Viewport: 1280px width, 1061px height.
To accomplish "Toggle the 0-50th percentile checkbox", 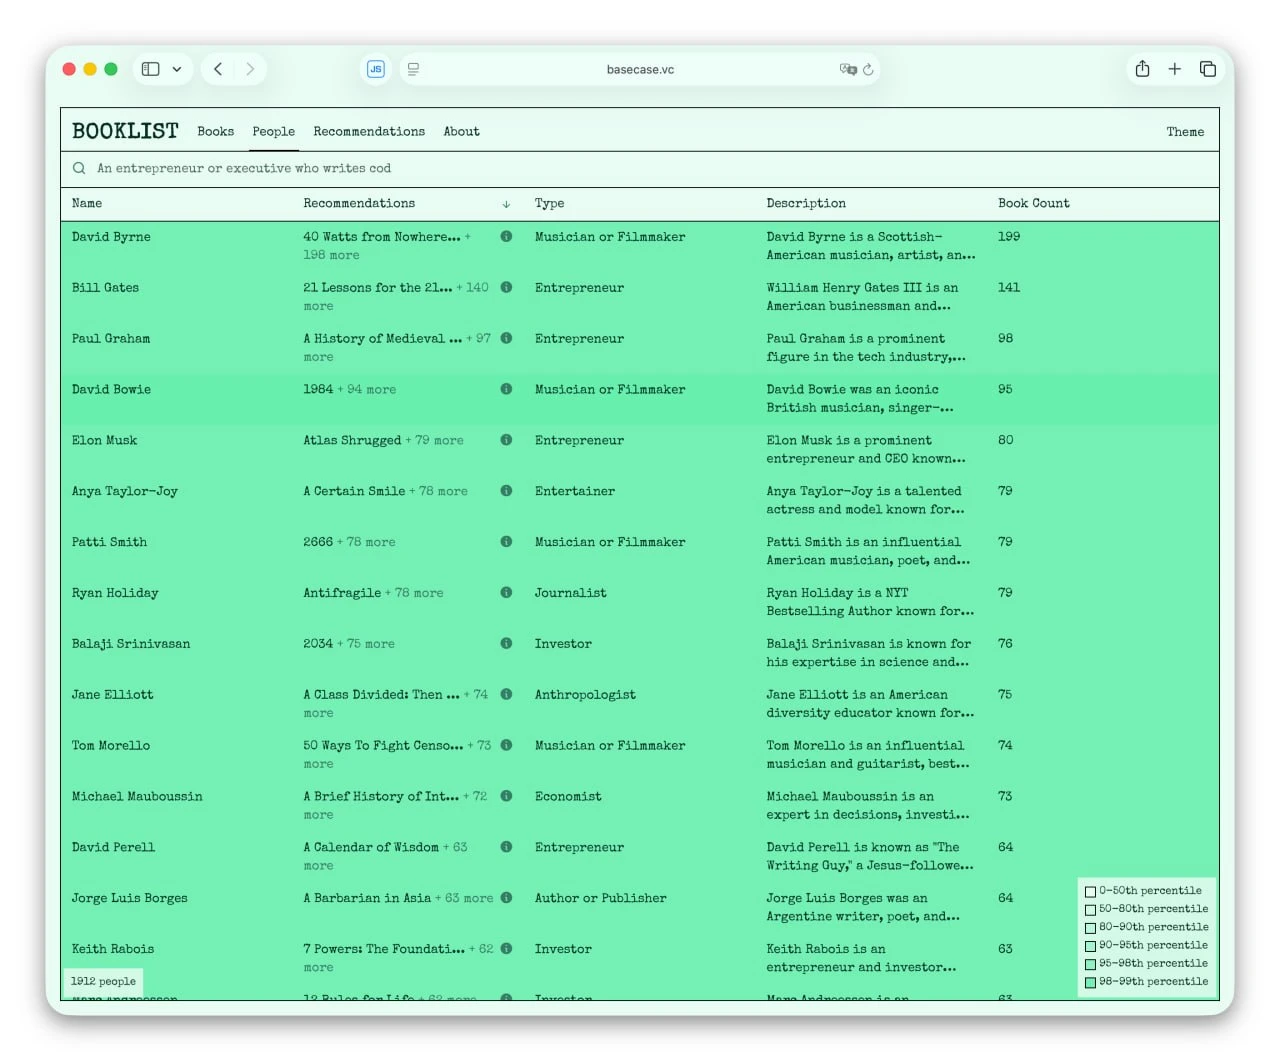I will pyautogui.click(x=1091, y=891).
